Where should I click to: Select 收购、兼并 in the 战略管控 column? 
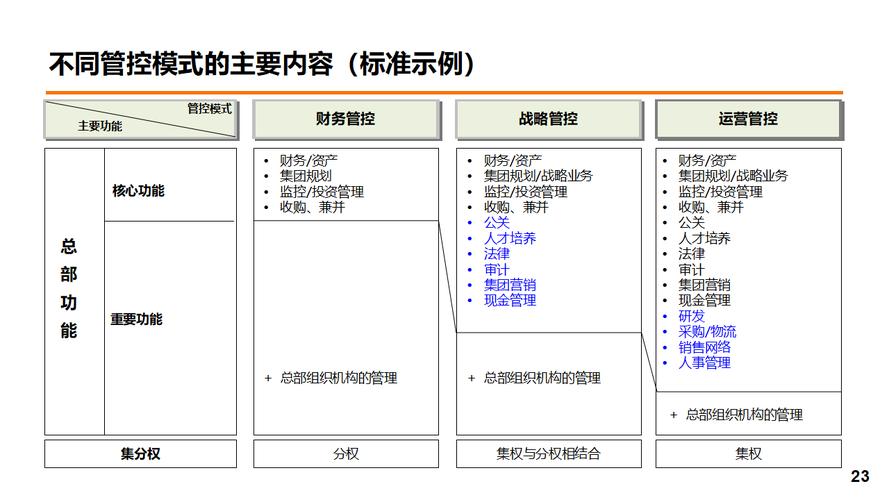(516, 207)
